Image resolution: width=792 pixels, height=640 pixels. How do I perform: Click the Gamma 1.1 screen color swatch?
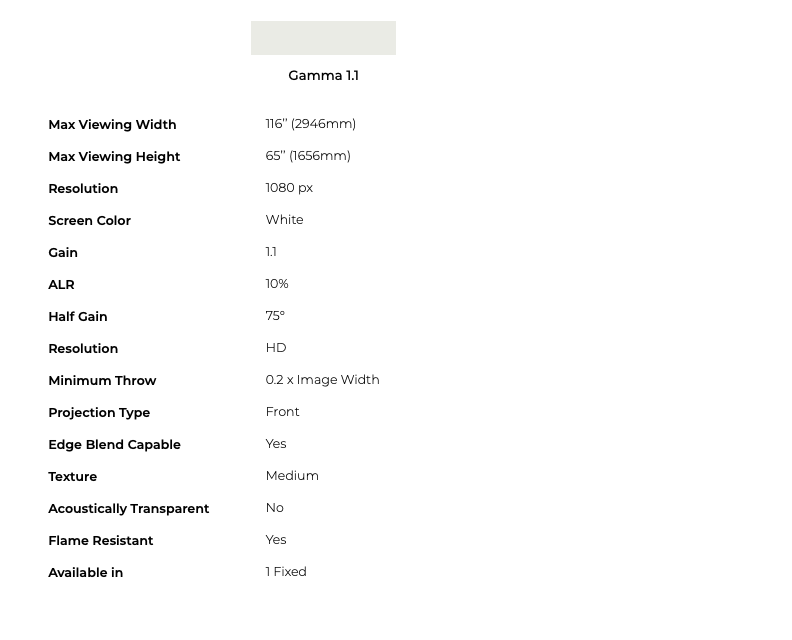point(323,38)
